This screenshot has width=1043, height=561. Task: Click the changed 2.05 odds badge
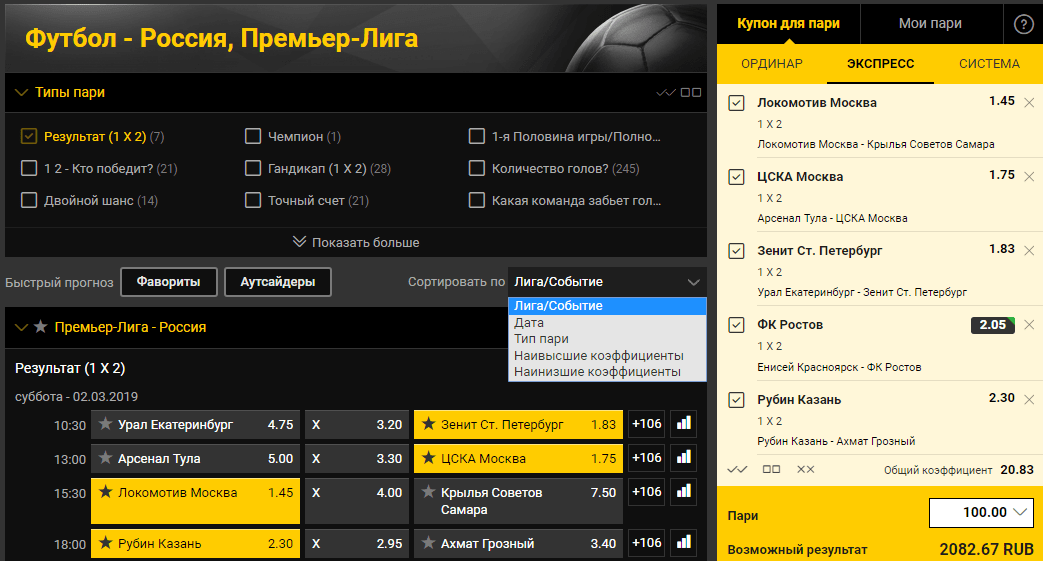click(x=992, y=325)
